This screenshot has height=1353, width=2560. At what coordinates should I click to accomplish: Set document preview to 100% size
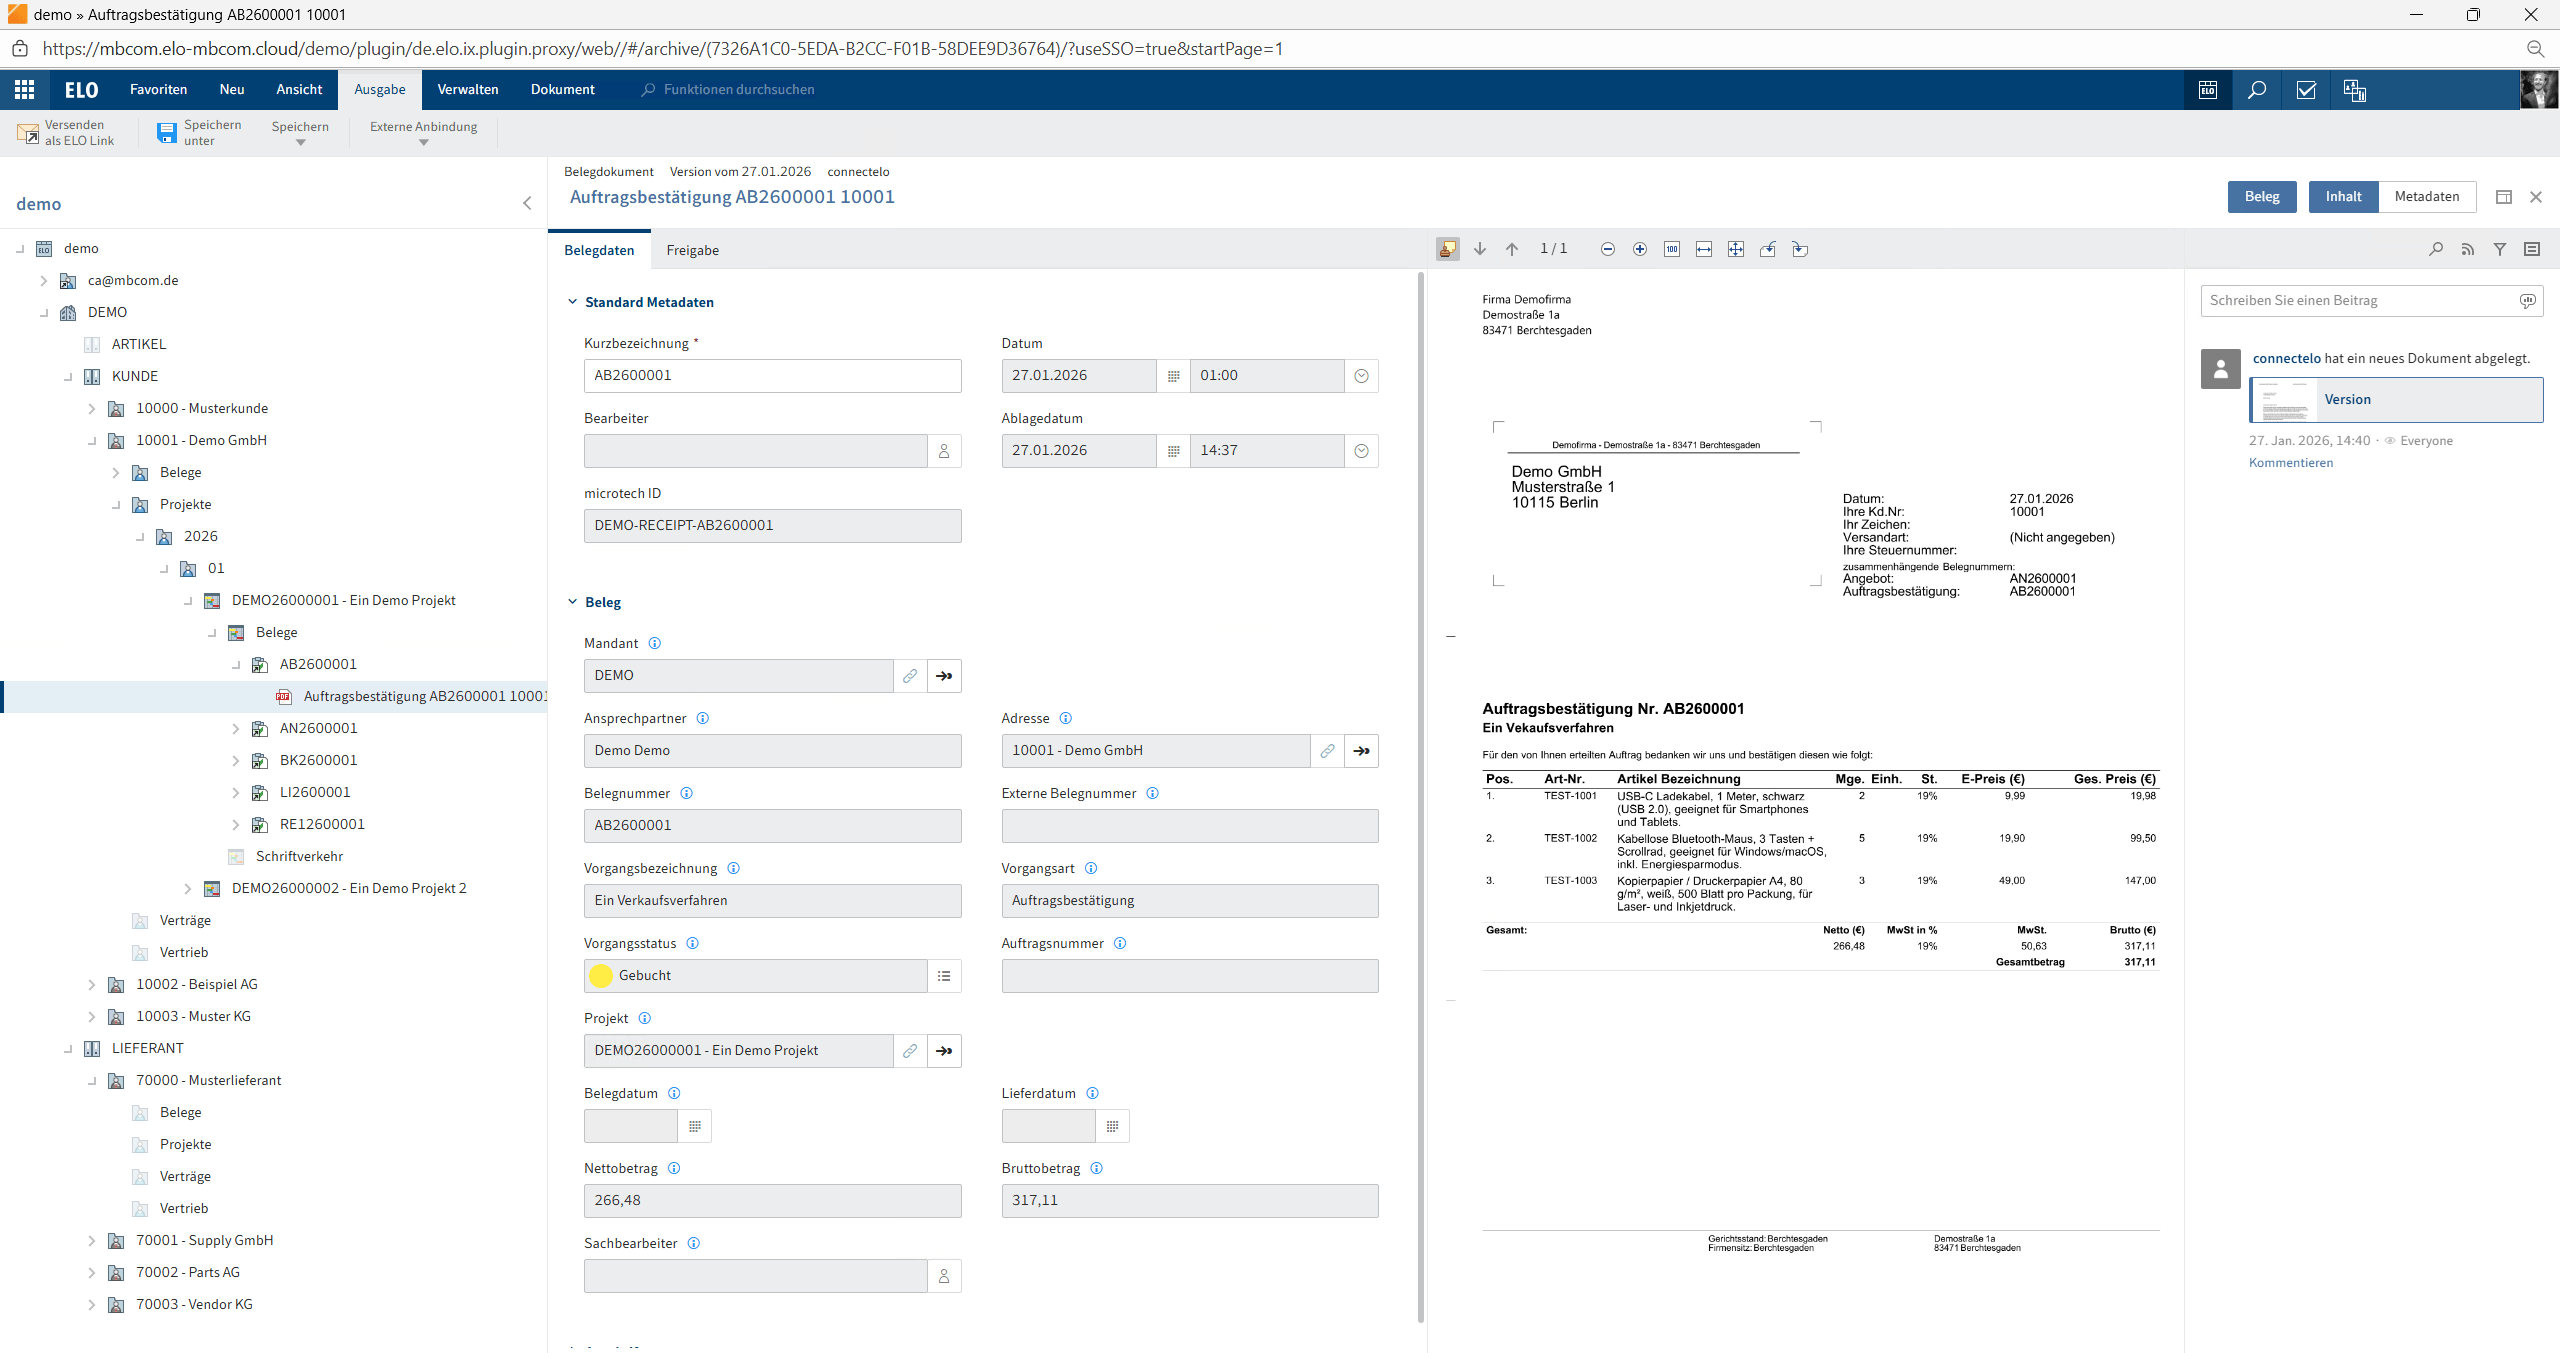pos(1672,249)
